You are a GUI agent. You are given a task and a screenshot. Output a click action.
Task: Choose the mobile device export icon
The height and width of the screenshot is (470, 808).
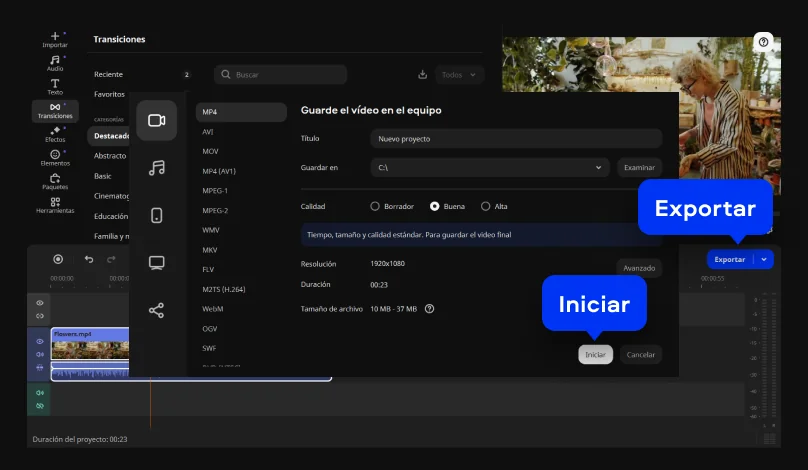pyautogui.click(x=157, y=215)
